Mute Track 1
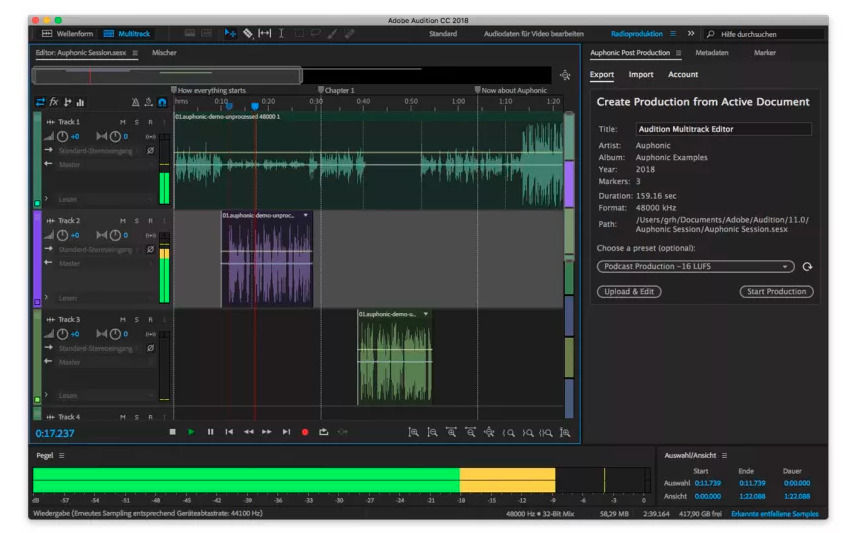Viewport: 843px width, 533px height. click(x=123, y=122)
